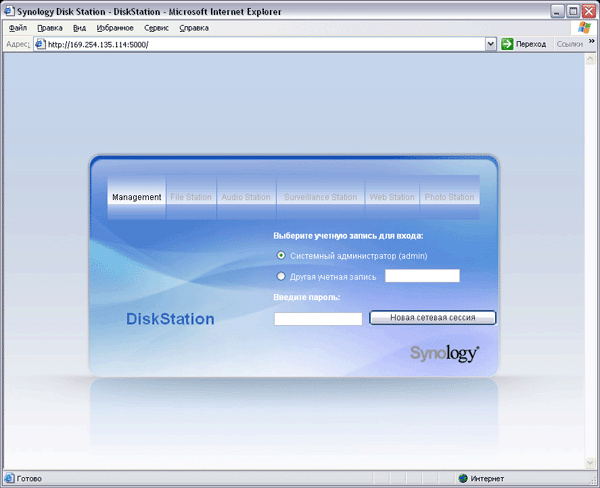600x488 pixels.
Task: Click the Internet Explorer title bar icon
Action: pos(9,11)
